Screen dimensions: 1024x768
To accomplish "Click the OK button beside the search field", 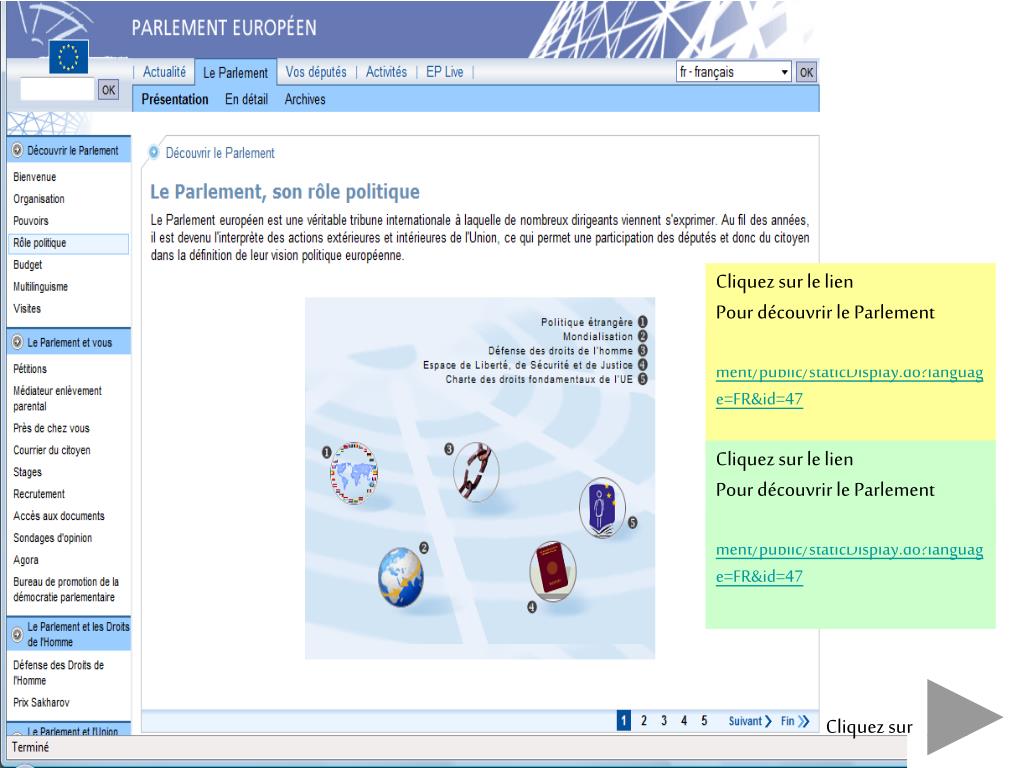I will 108,89.
